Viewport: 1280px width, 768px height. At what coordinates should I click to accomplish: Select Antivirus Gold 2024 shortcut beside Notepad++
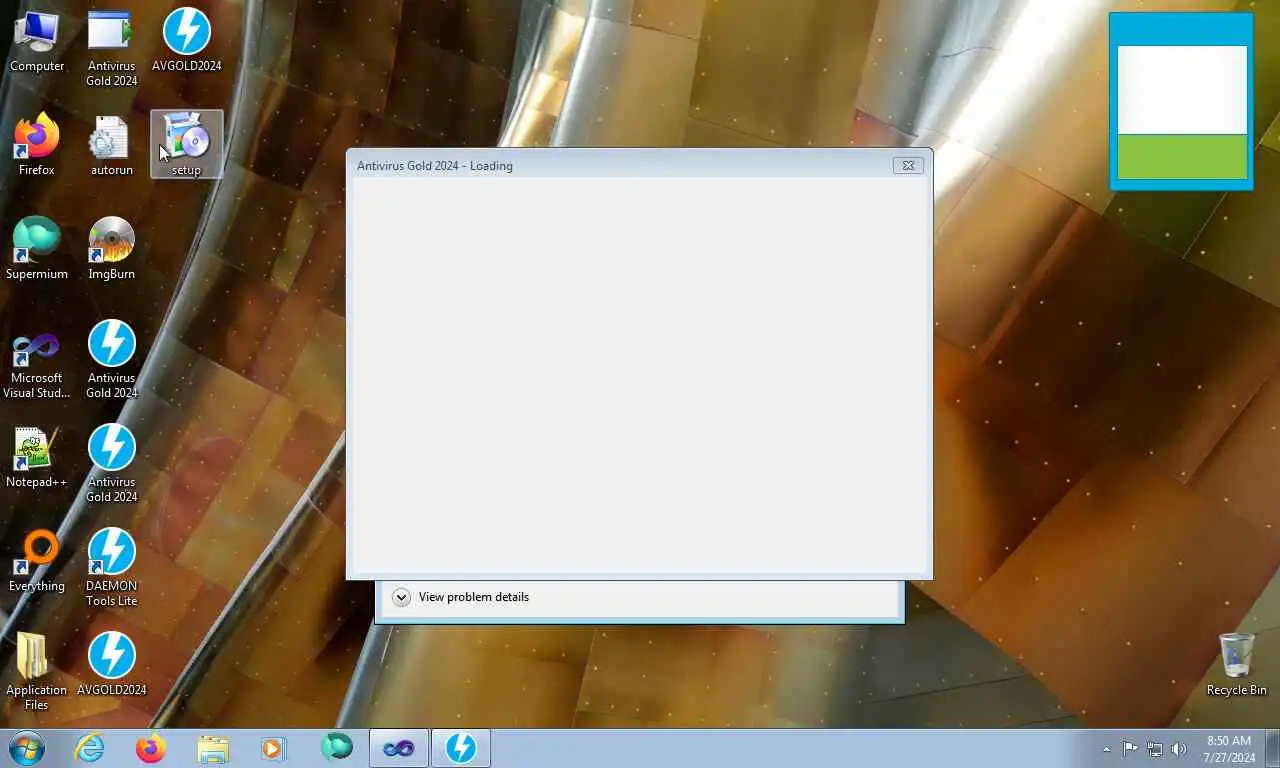[x=111, y=464]
